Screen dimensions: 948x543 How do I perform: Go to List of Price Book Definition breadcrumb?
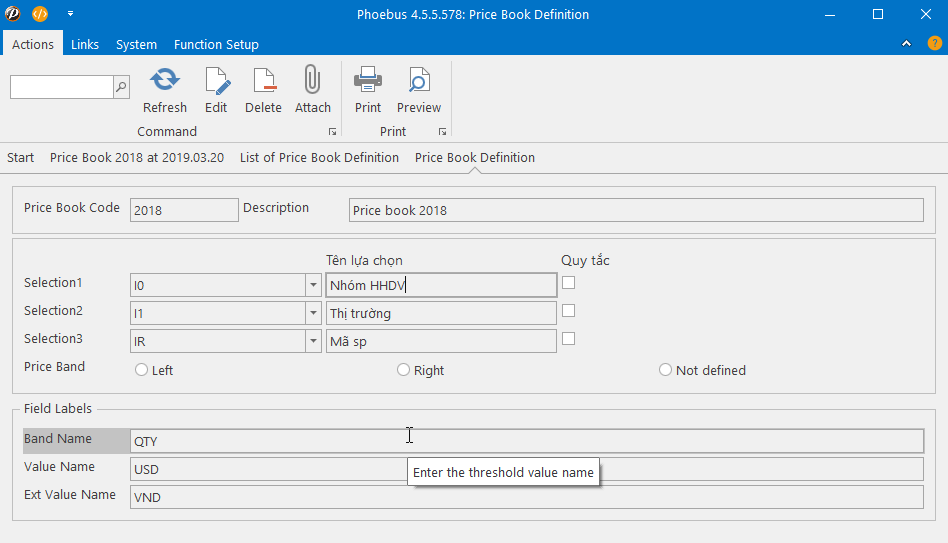click(x=319, y=157)
